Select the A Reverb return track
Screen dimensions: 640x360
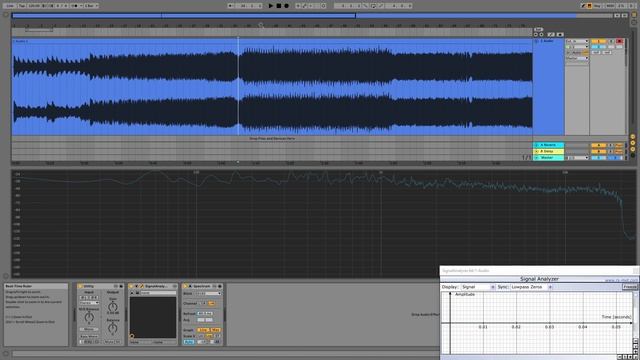tap(549, 145)
